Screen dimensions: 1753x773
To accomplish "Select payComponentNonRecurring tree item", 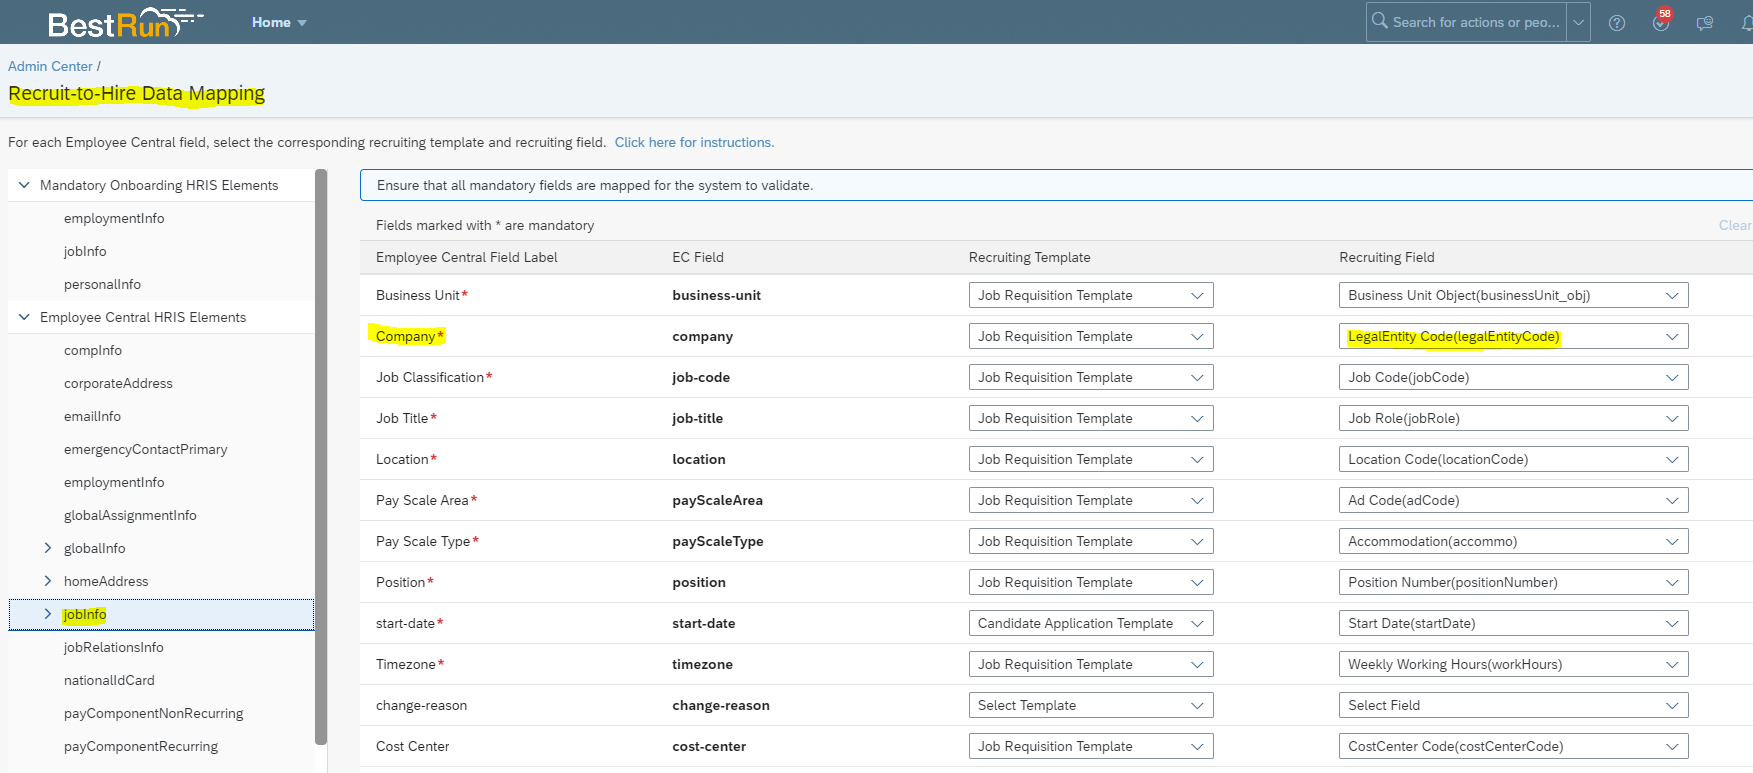I will click(x=153, y=713).
